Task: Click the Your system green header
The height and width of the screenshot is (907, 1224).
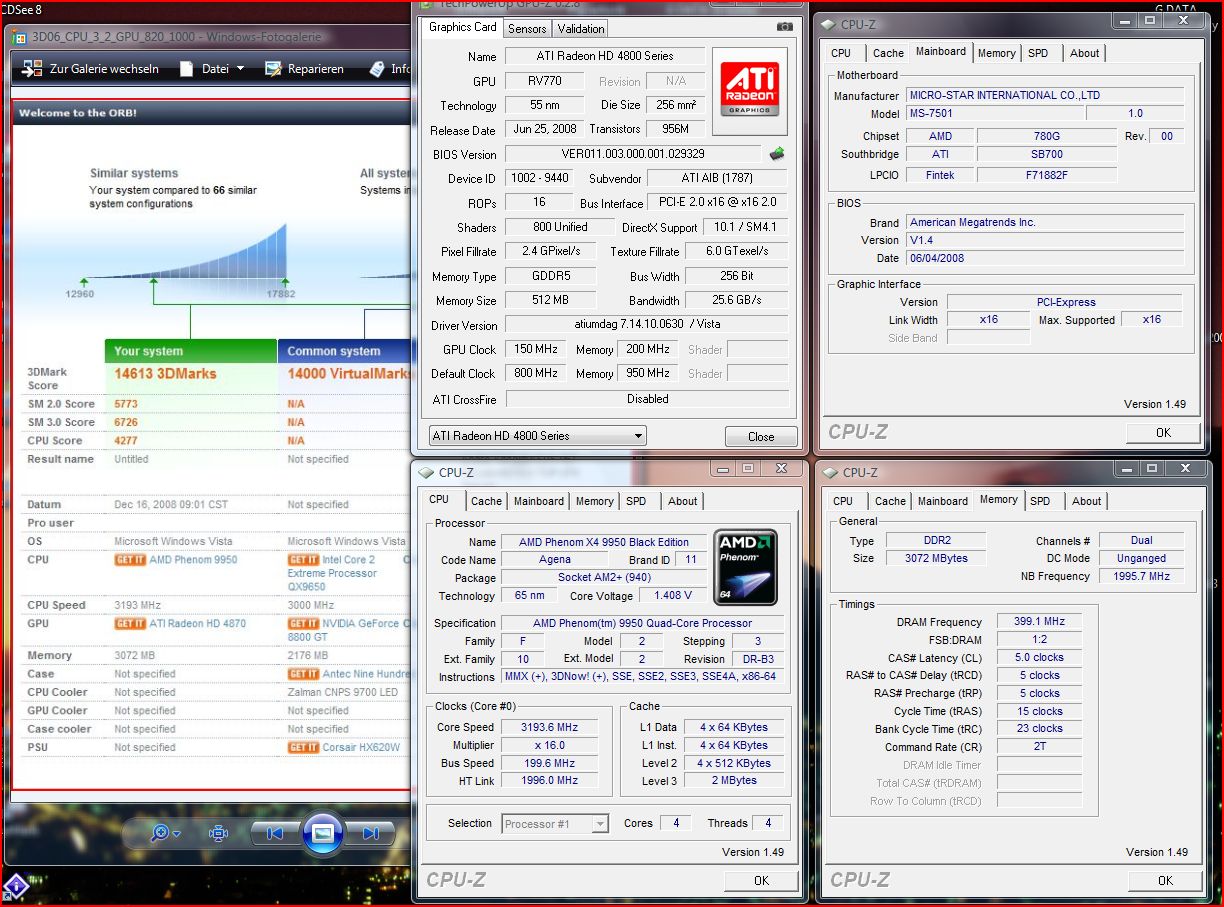Action: click(x=190, y=351)
